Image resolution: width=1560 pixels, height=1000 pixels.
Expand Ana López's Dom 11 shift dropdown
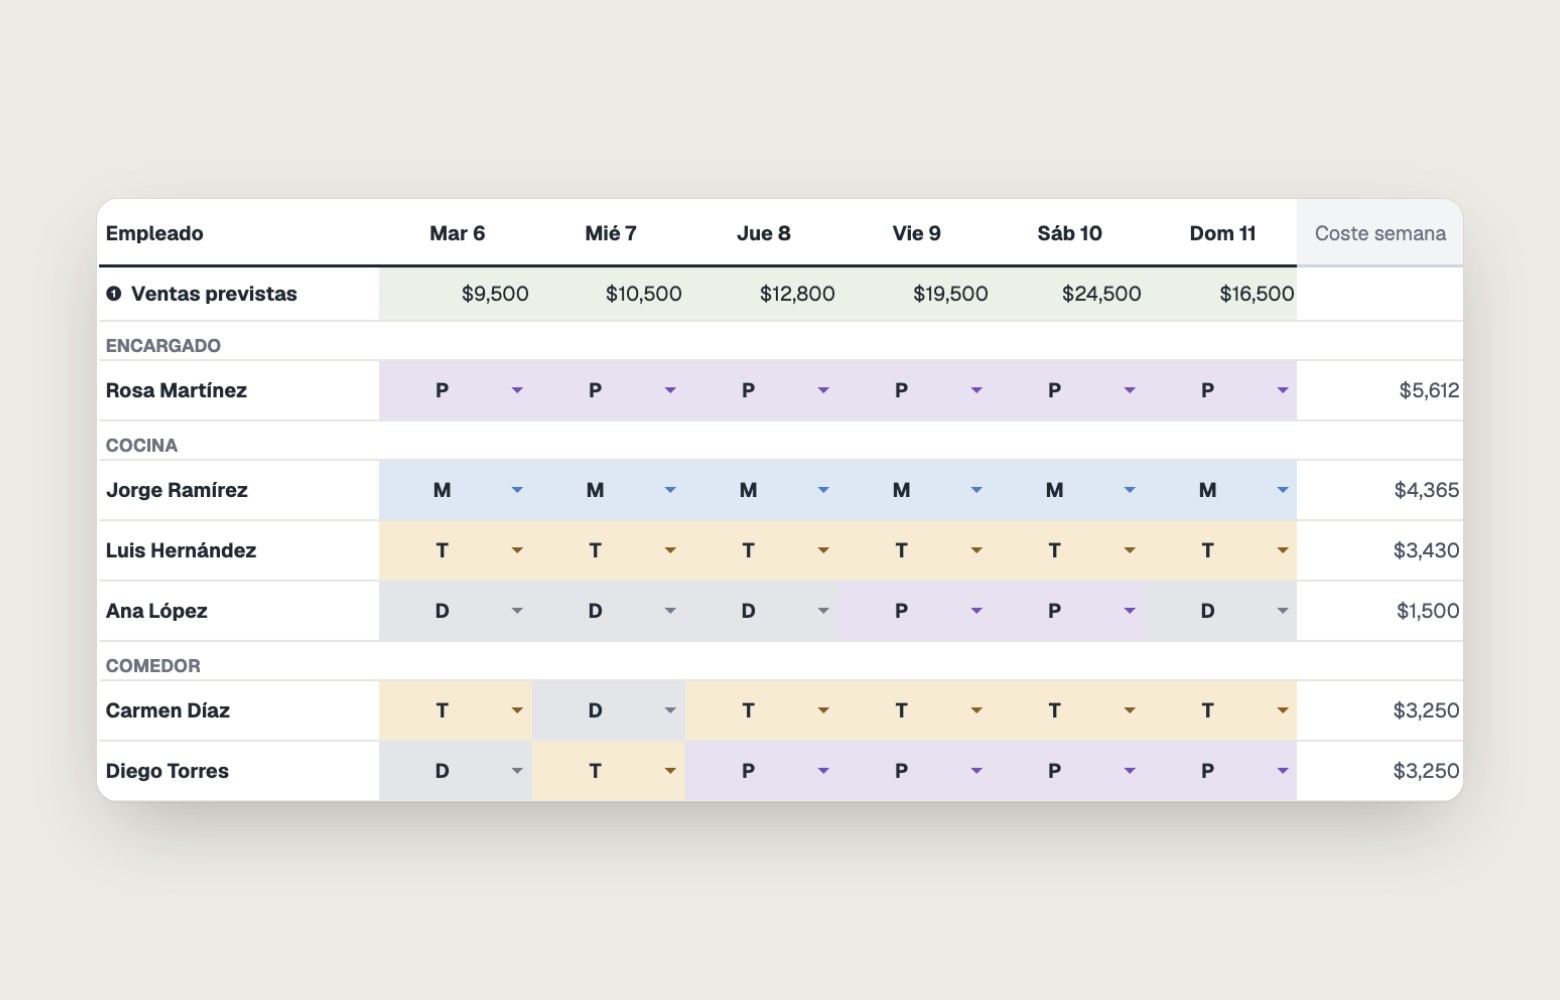click(x=1282, y=611)
